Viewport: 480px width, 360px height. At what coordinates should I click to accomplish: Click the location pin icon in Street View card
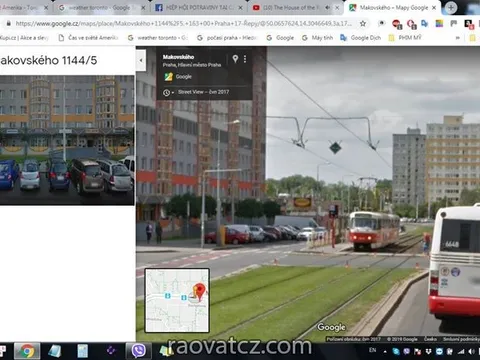pyautogui.click(x=235, y=59)
